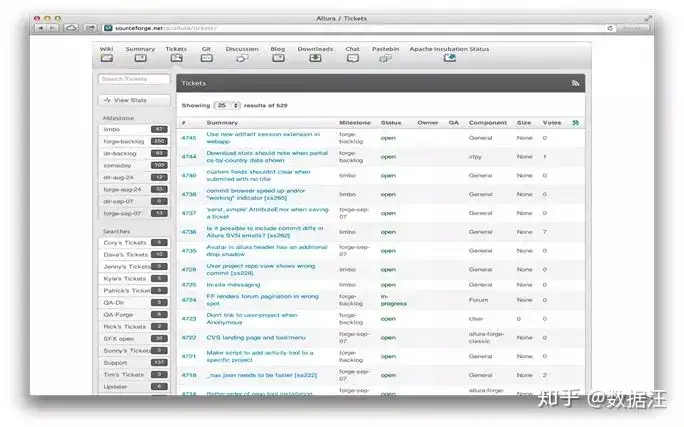Screen dimensions: 684x427
Task: Open the Jenny's Tickets saved search
Action: [x=134, y=266]
